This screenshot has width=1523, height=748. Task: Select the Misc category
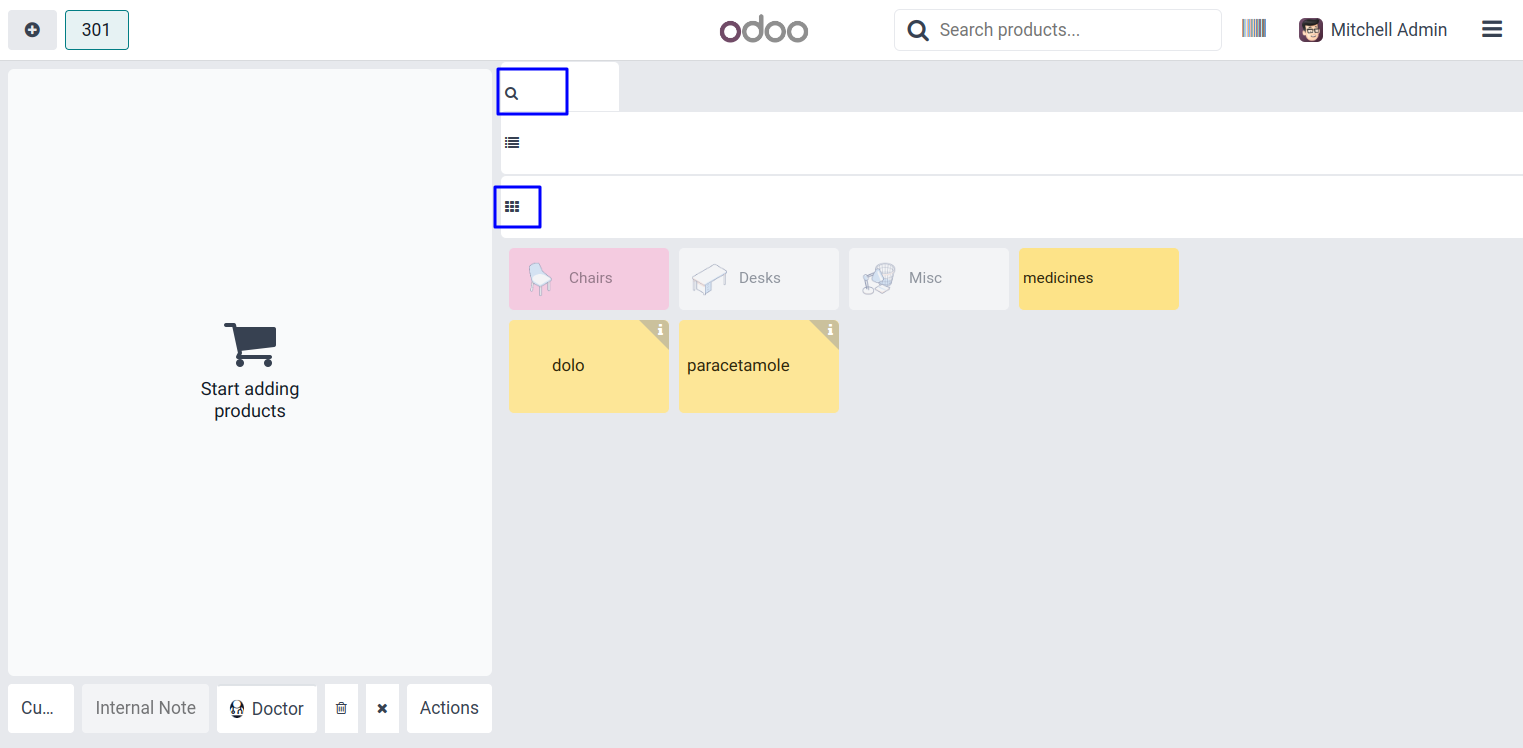pos(928,278)
